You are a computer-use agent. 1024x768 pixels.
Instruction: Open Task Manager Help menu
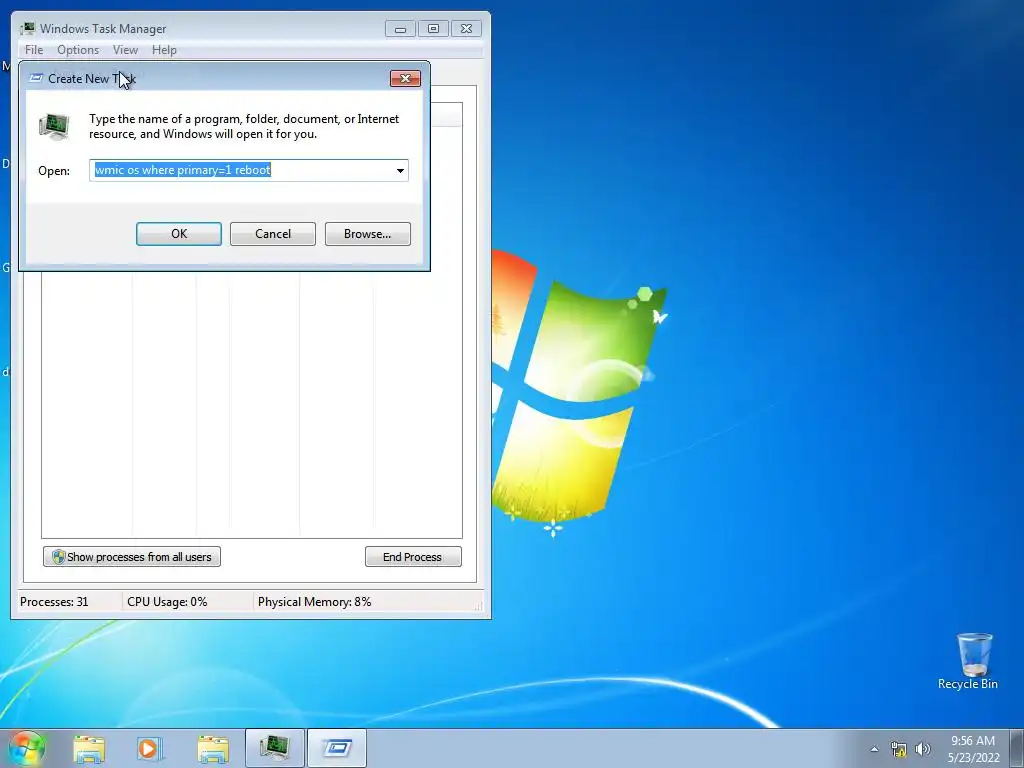click(x=164, y=50)
